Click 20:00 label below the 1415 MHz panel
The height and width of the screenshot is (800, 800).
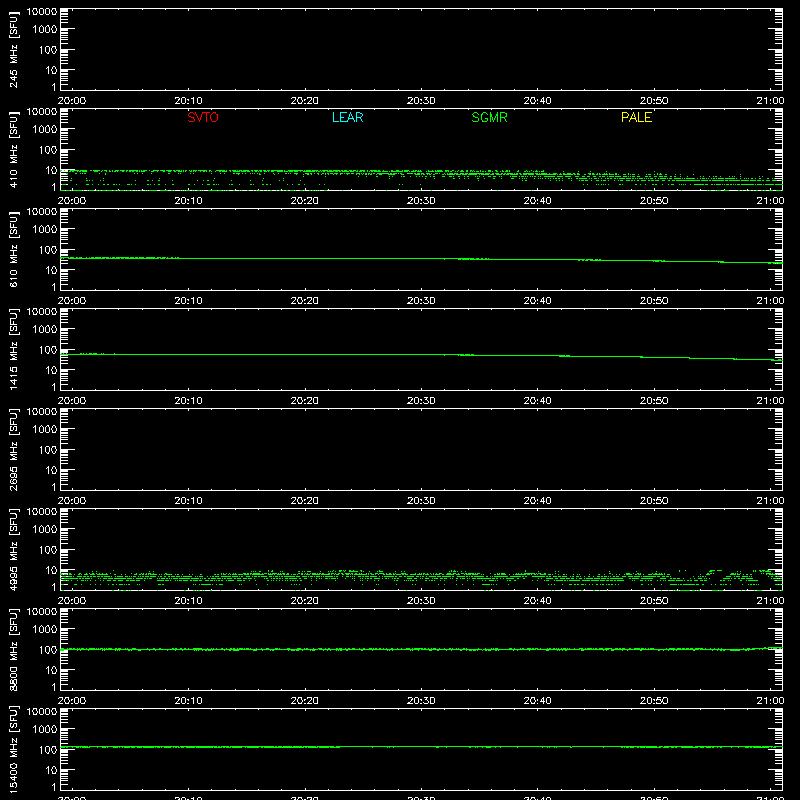pyautogui.click(x=71, y=401)
